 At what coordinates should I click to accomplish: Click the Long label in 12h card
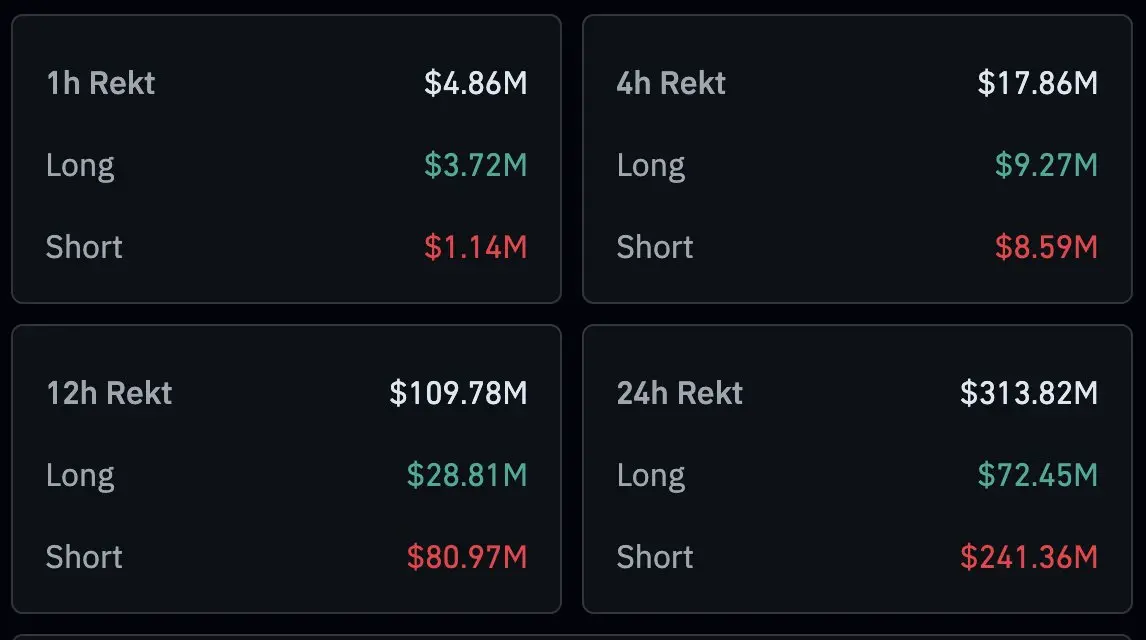80,475
